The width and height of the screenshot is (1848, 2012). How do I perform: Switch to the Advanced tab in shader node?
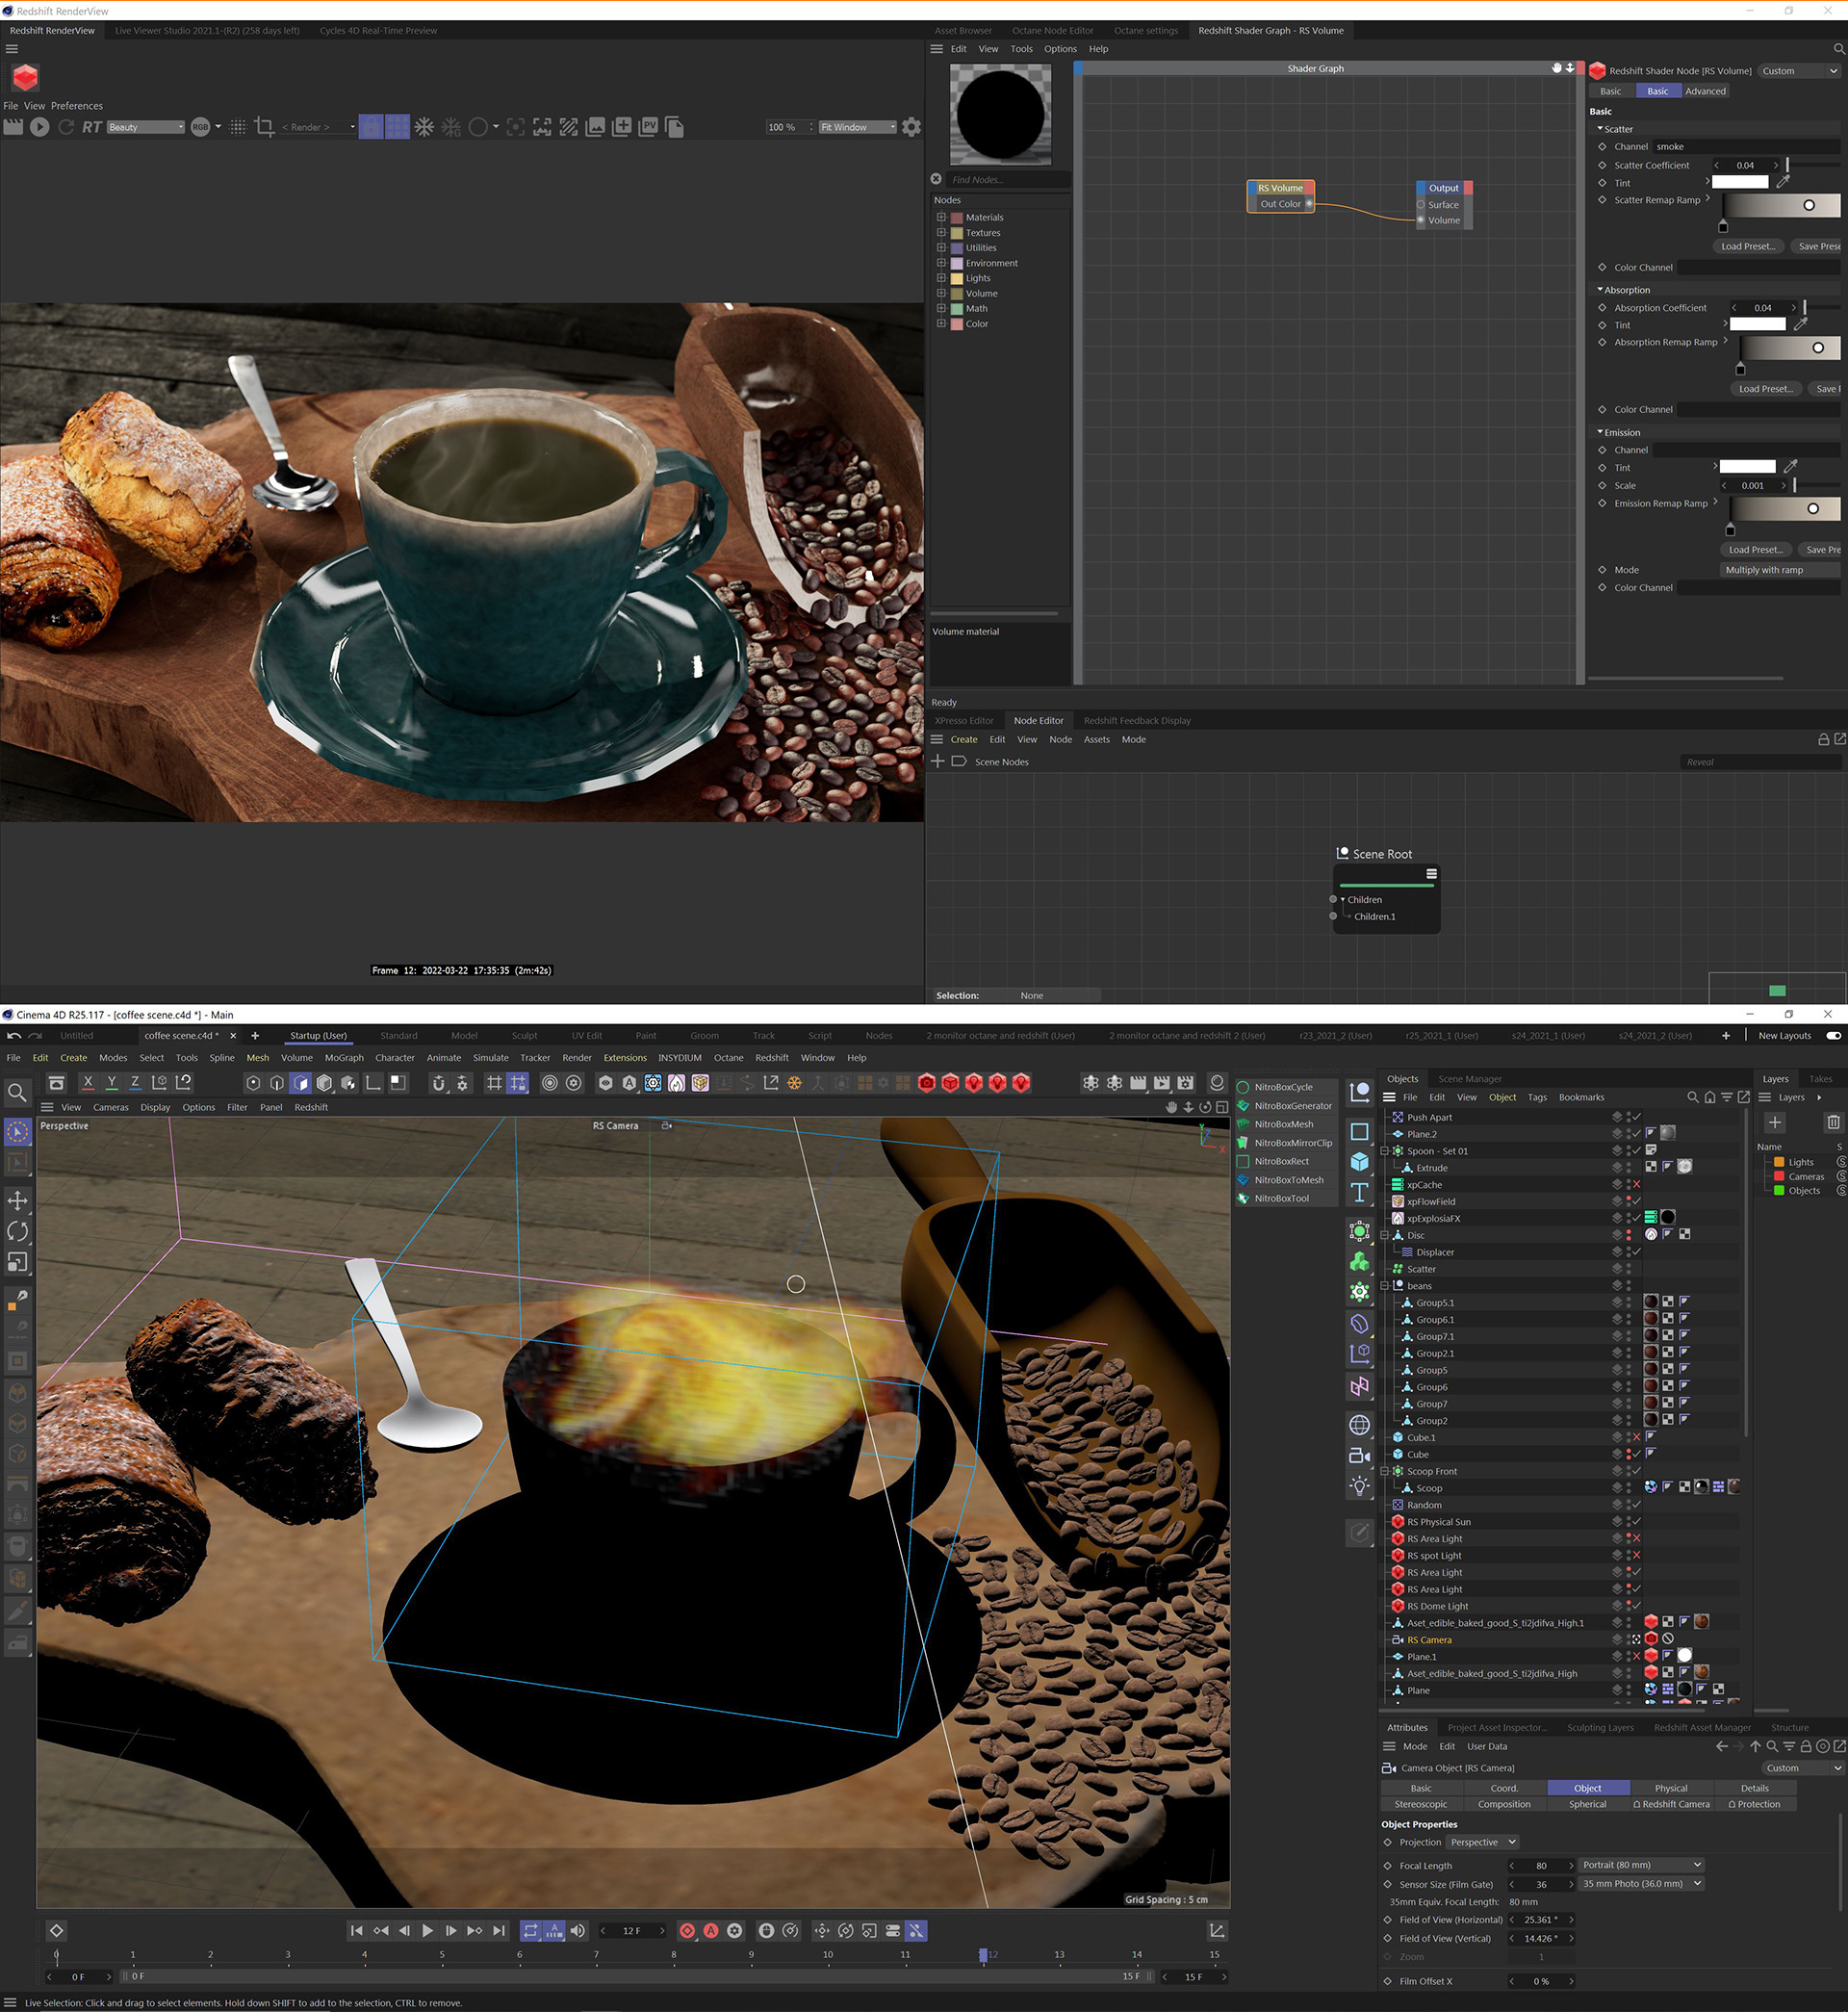coord(1705,91)
